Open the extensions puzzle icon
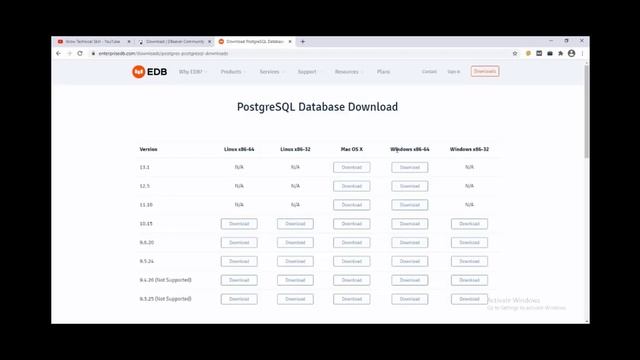The image size is (640, 360). (x=560, y=53)
